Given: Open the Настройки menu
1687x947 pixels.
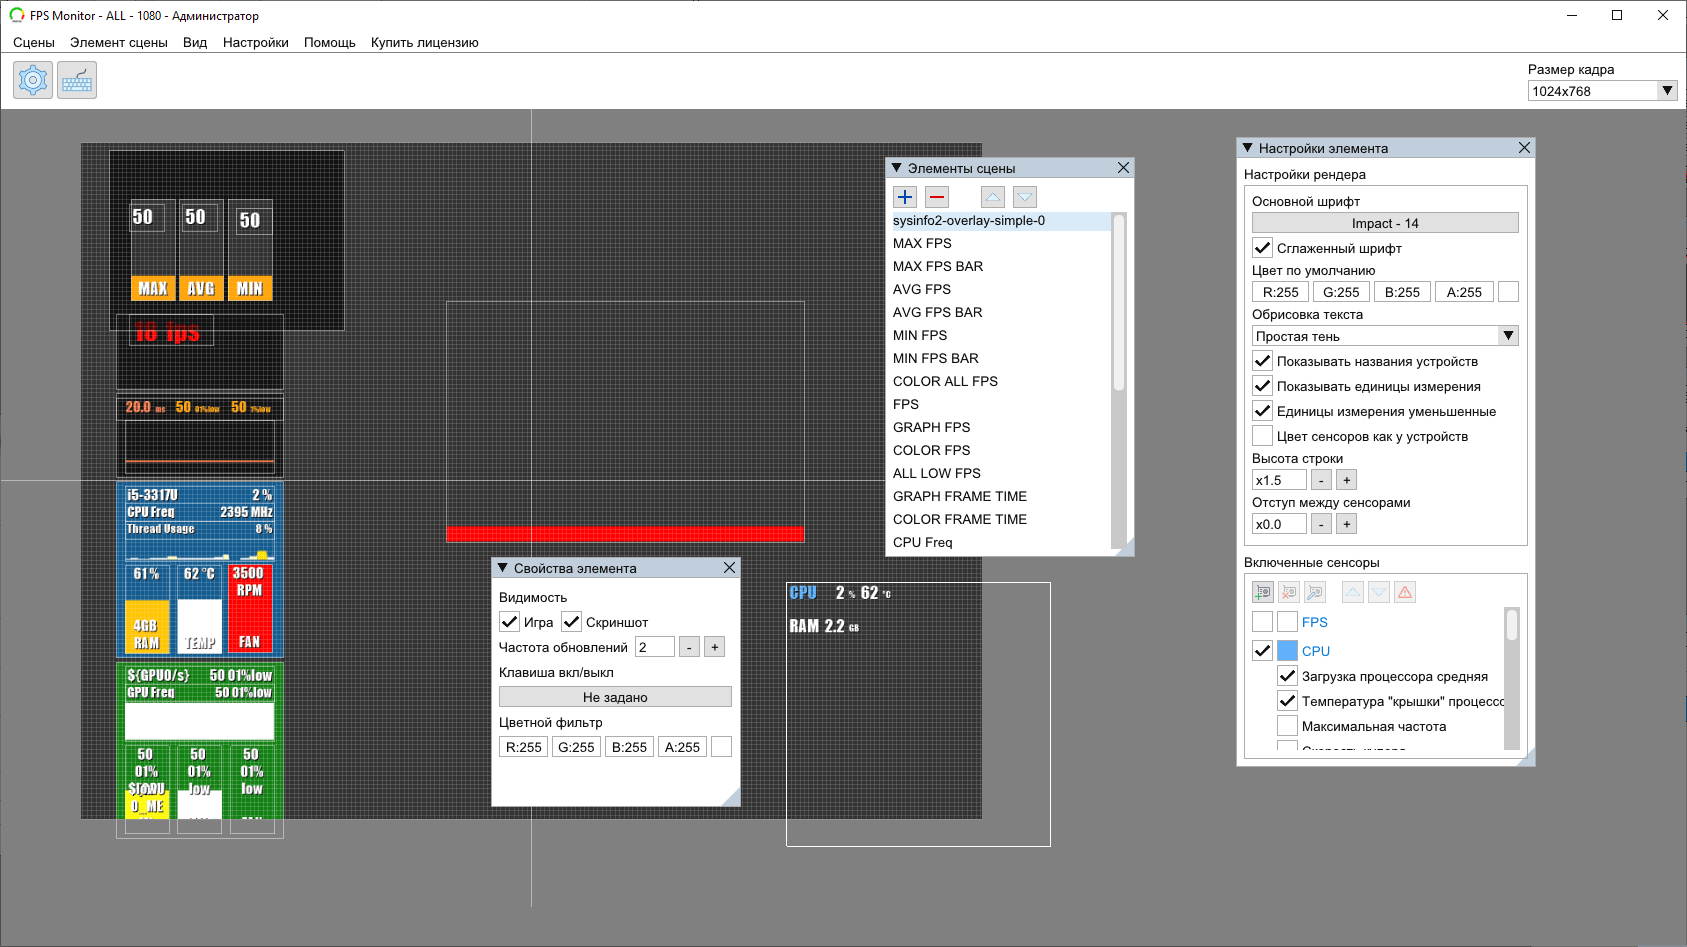Looking at the screenshot, I should [255, 42].
